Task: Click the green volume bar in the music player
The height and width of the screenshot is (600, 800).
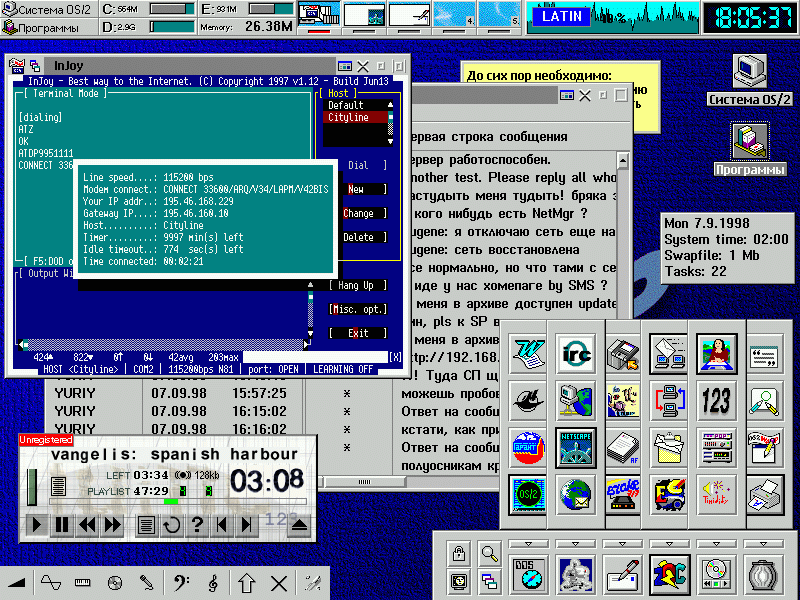Action: click(x=32, y=487)
